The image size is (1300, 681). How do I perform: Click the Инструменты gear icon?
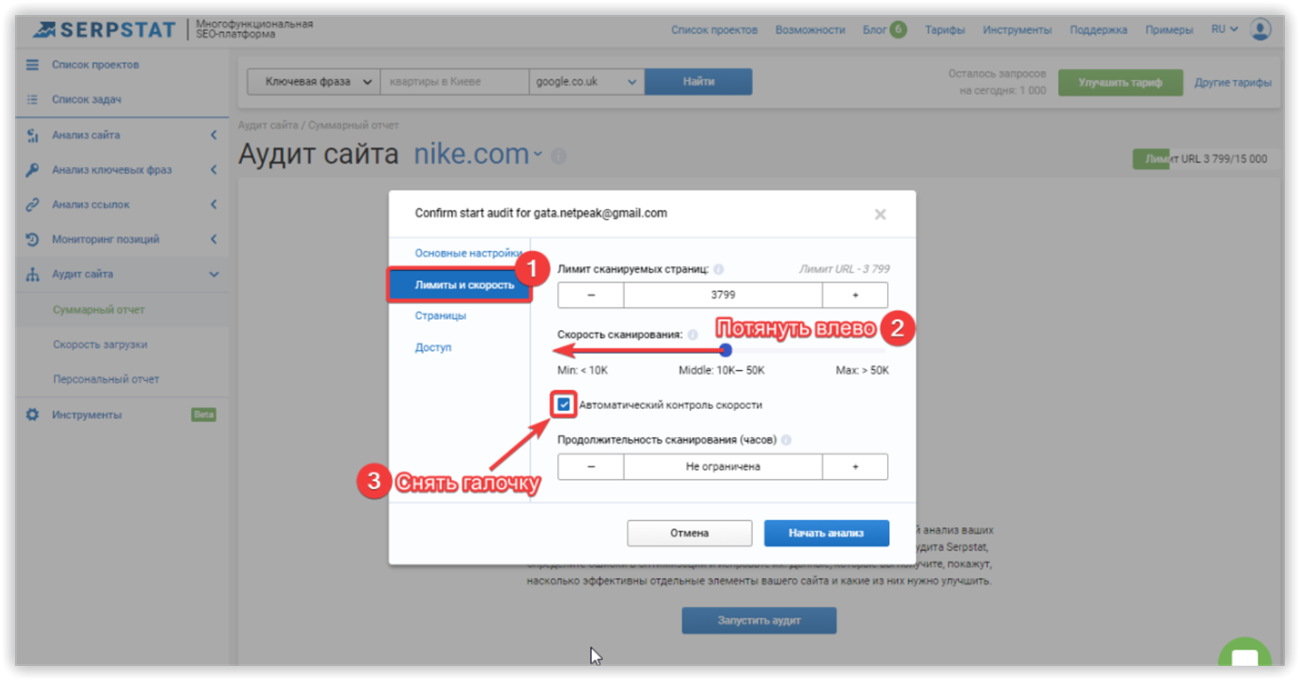point(32,414)
